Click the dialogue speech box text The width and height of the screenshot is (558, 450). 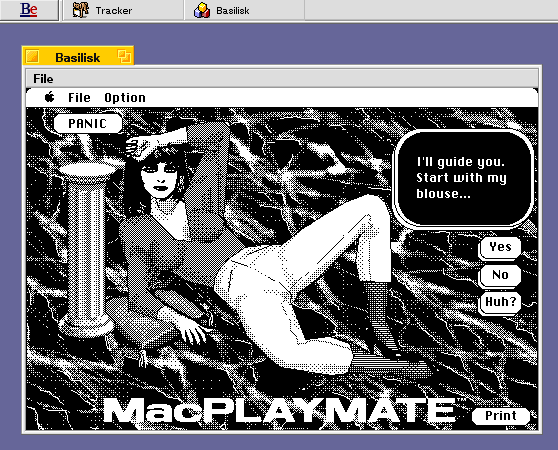(x=461, y=178)
